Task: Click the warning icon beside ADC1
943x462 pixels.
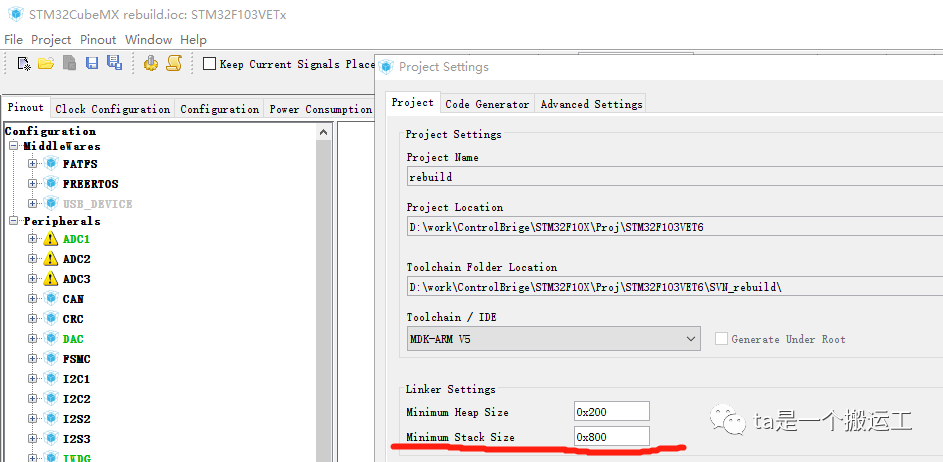Action: tap(51, 239)
